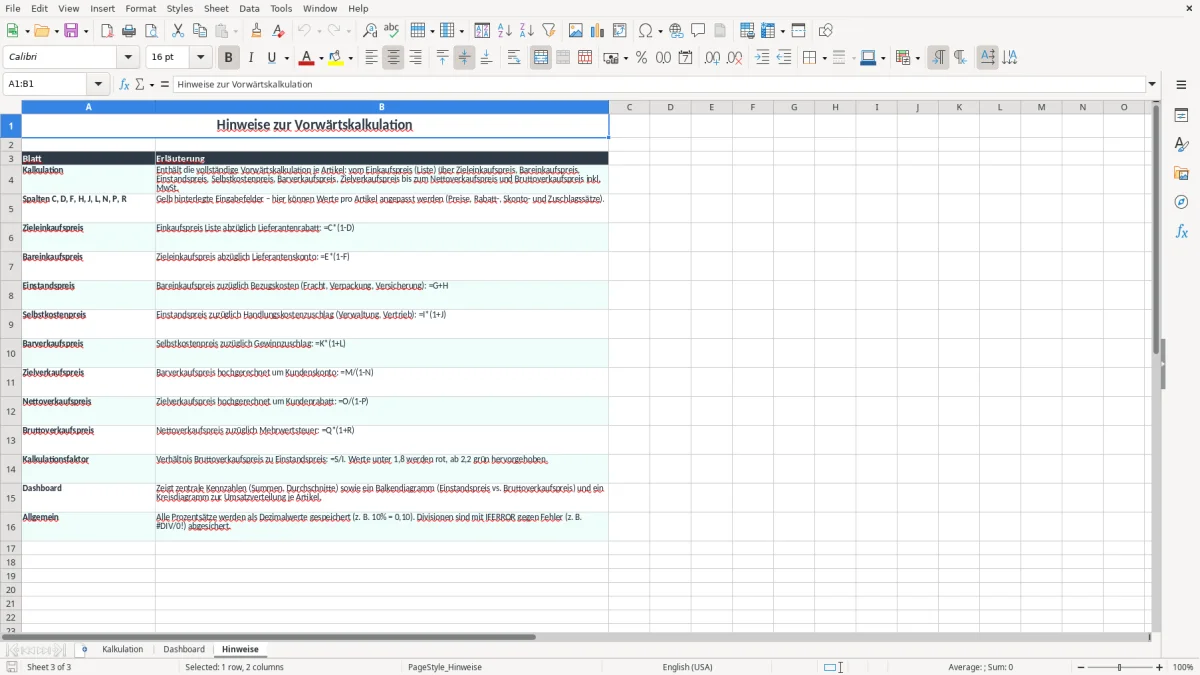Click column header C

(x=629, y=107)
